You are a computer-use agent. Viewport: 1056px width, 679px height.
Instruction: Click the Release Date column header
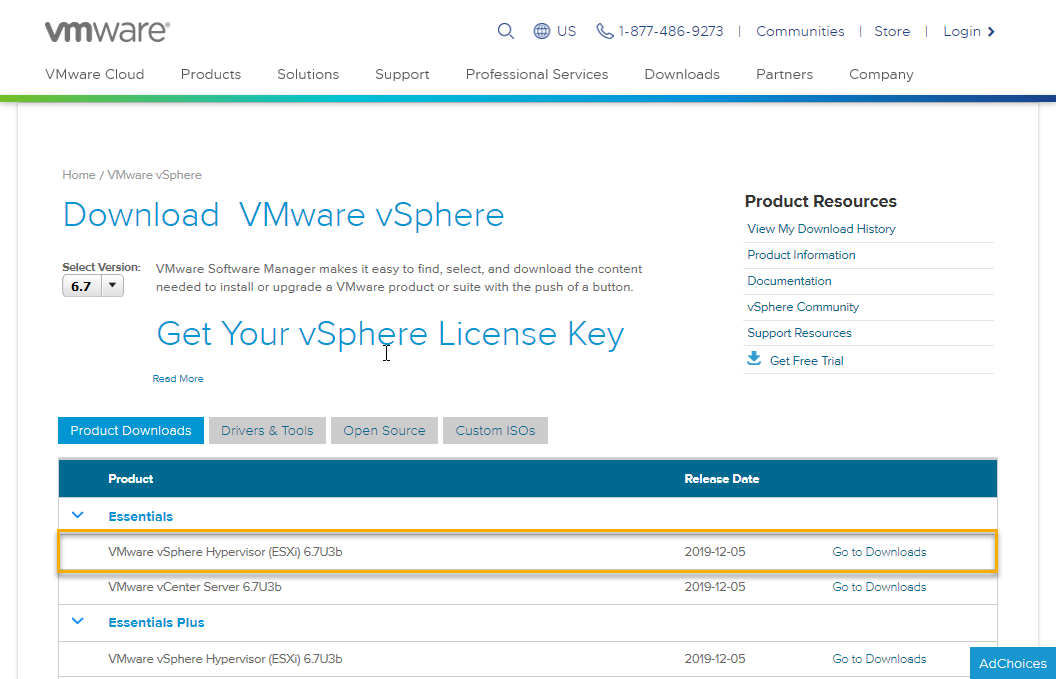coord(722,479)
